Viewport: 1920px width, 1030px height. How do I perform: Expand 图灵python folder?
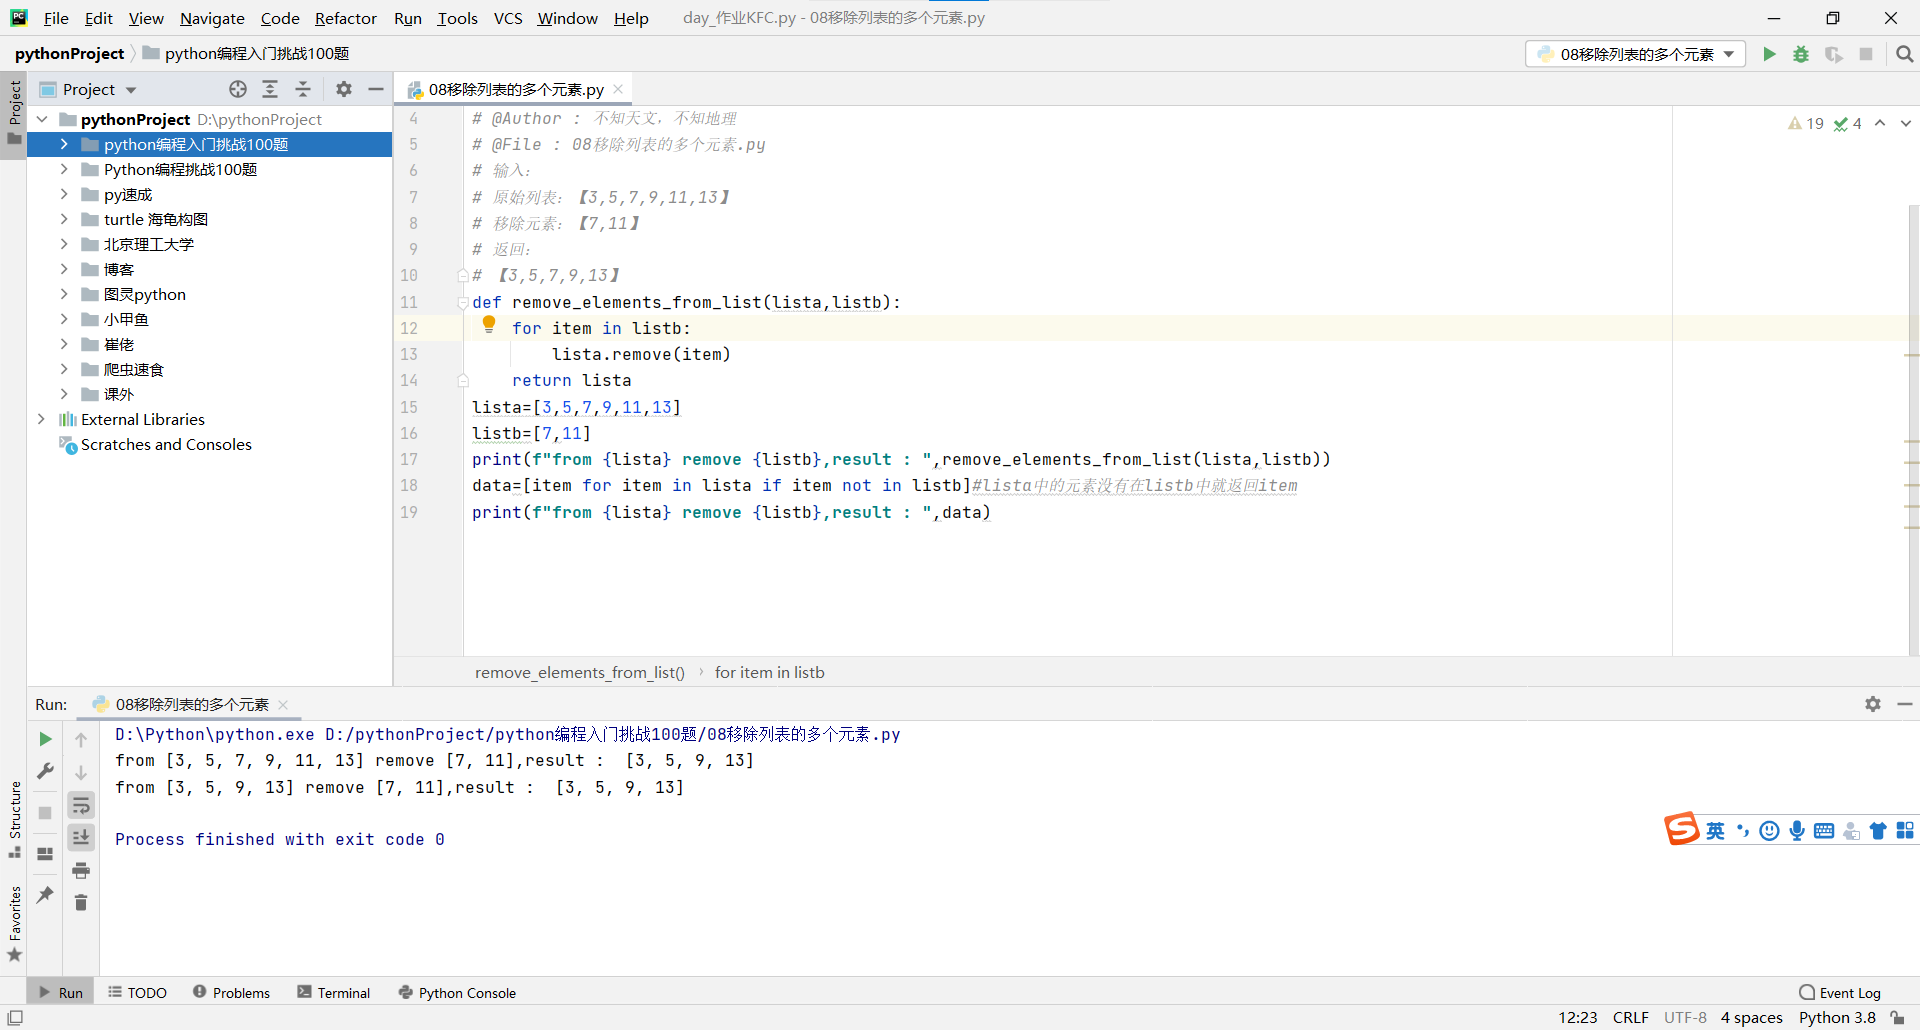64,294
